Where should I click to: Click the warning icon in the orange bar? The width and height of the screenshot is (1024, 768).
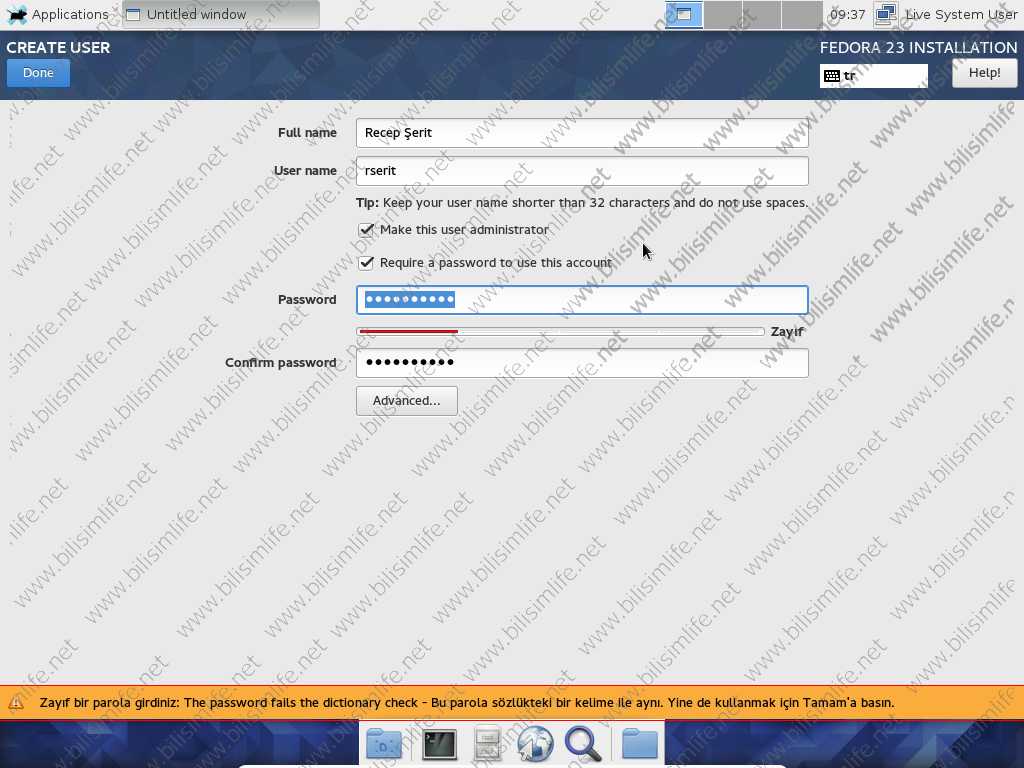point(16,703)
